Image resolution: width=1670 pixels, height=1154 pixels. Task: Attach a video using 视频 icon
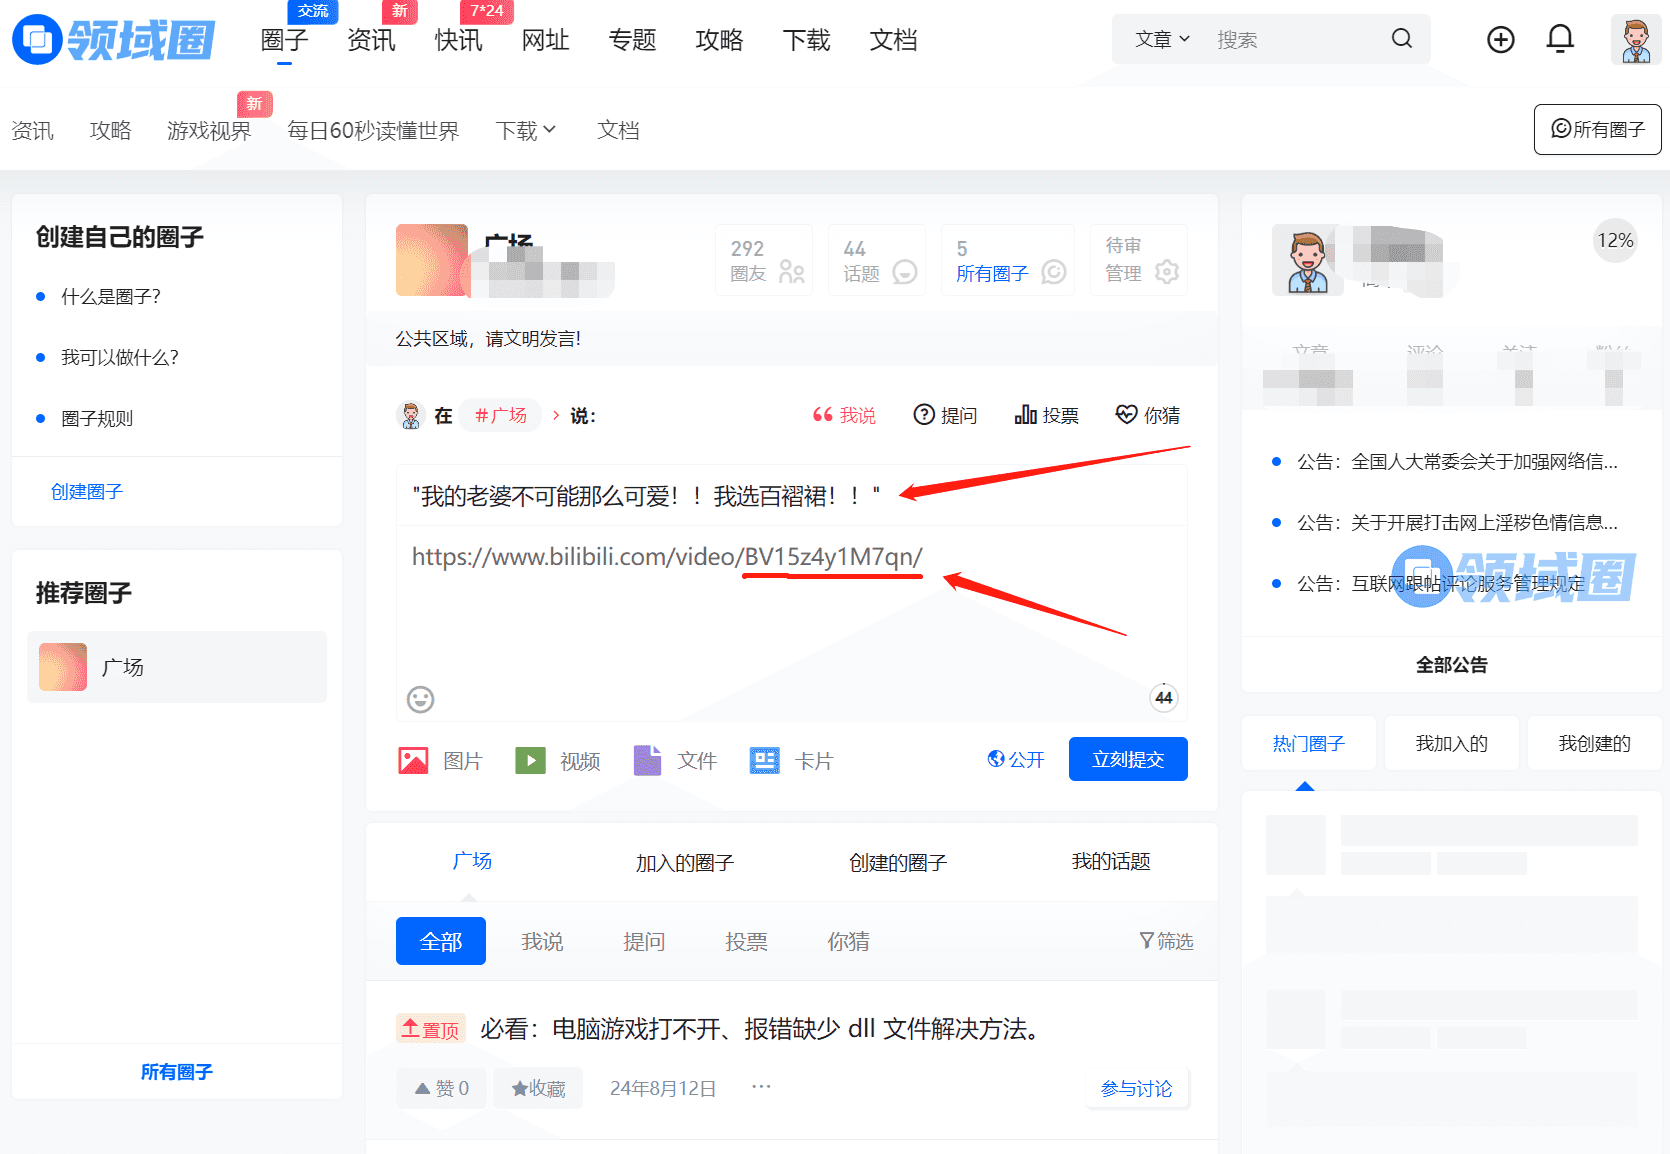pos(530,761)
